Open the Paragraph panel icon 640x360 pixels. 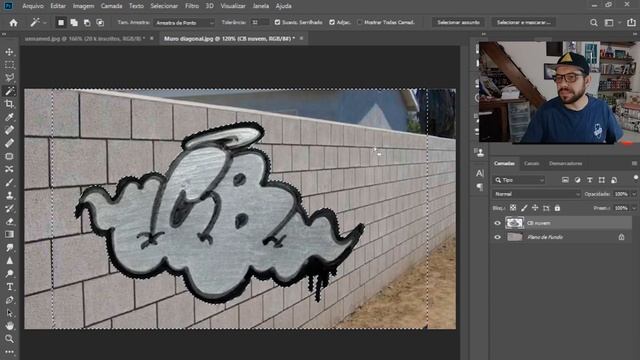tap(480, 187)
